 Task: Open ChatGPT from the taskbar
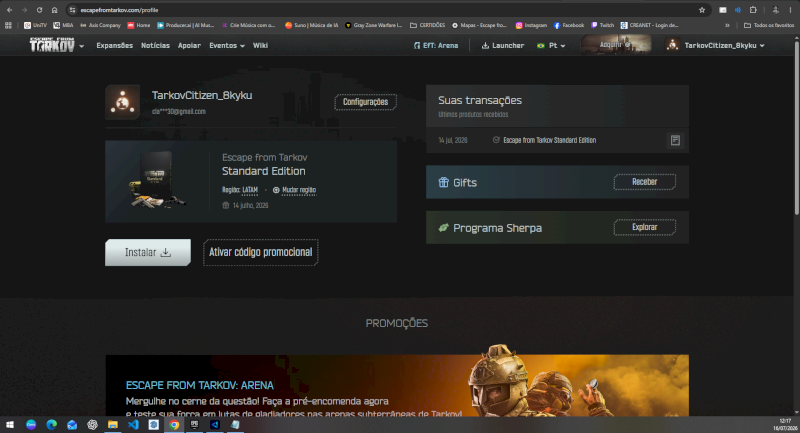(92, 424)
